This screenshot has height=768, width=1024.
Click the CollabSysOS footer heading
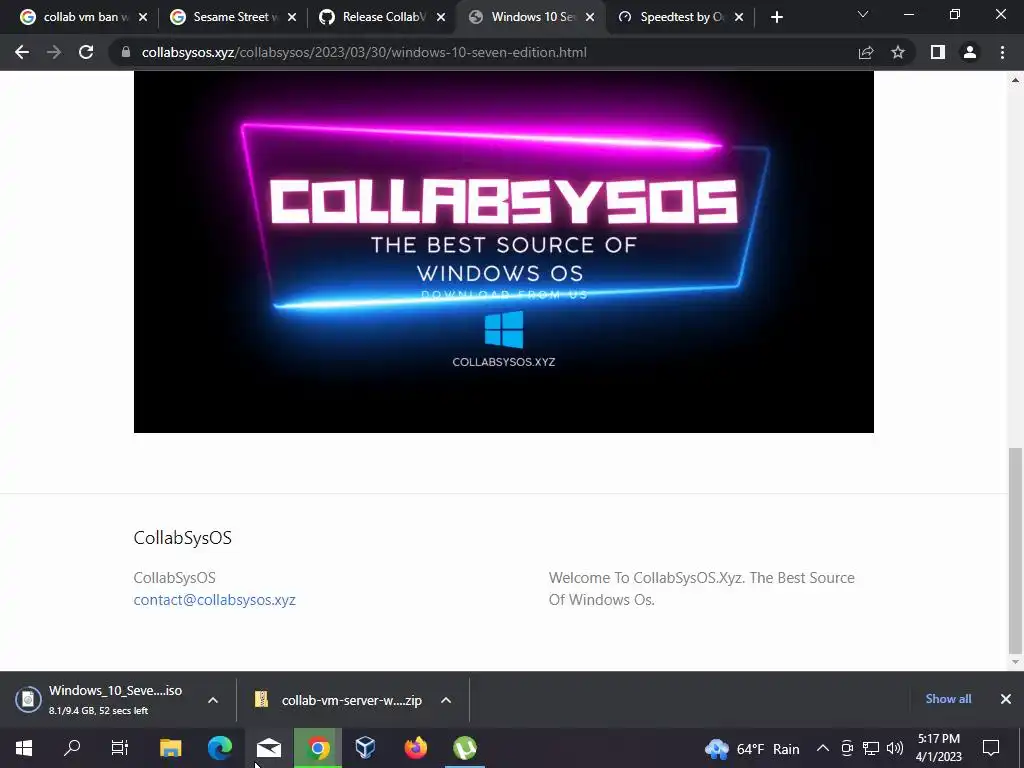tap(182, 537)
